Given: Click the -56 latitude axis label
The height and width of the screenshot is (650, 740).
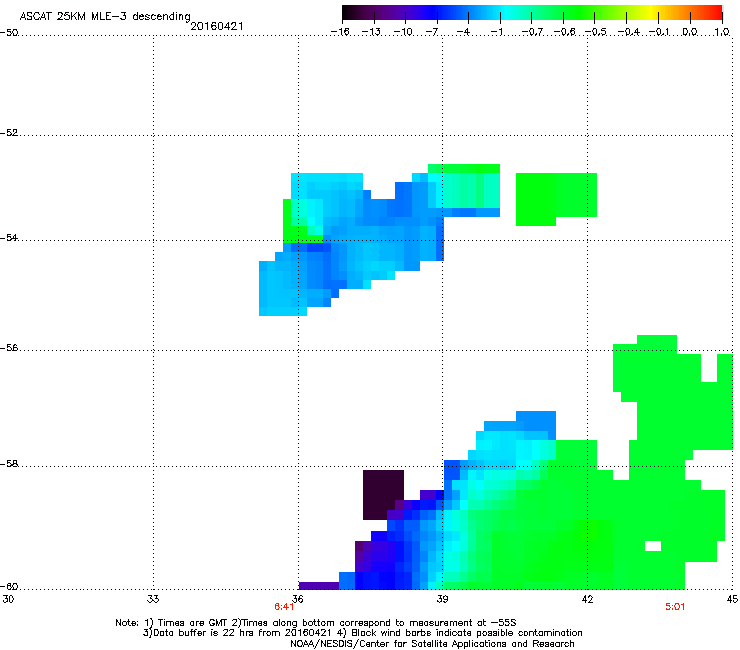Looking at the screenshot, I should (x=9, y=348).
